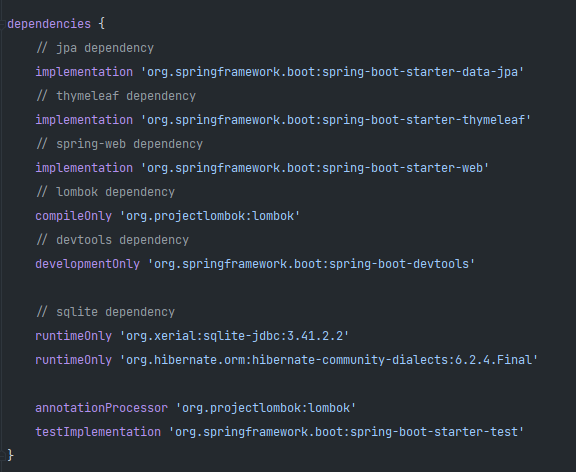Click the hibernate-community-dialects:6.2.4.Final string

(x=329, y=360)
